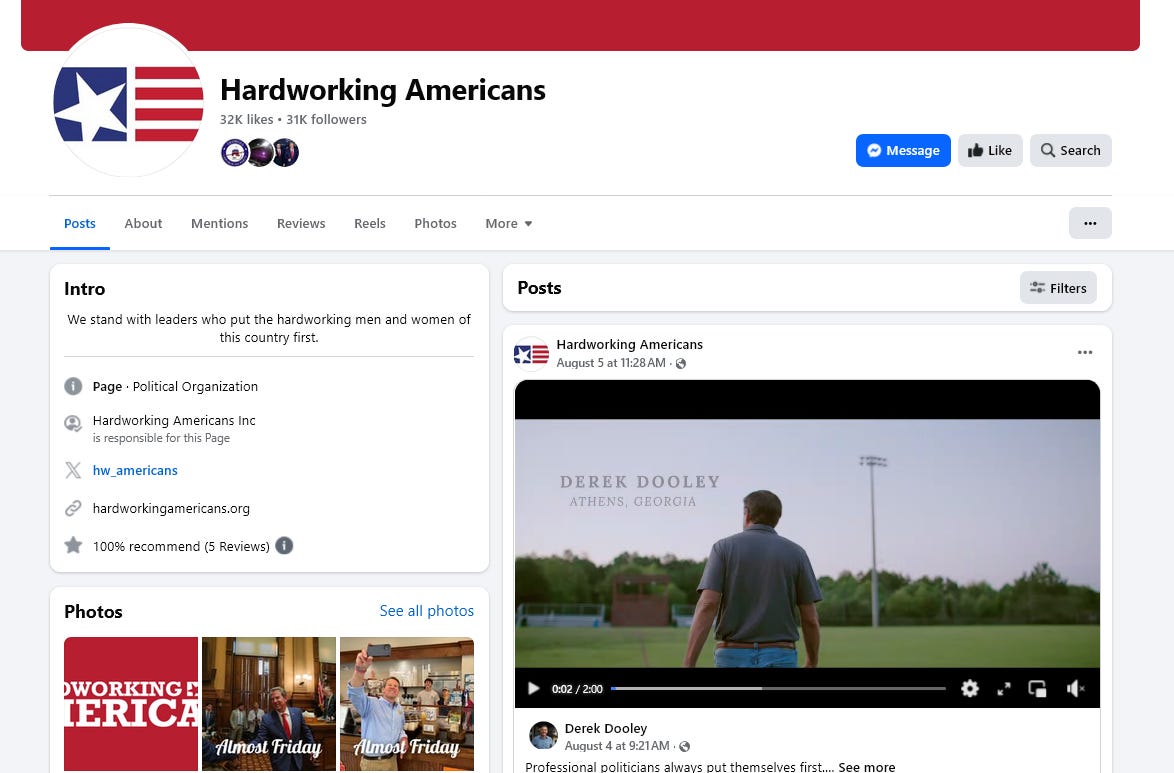Screen dimensions: 1174x773
Task: Open Derek Dooley's profile name link
Action: pyautogui.click(x=606, y=728)
